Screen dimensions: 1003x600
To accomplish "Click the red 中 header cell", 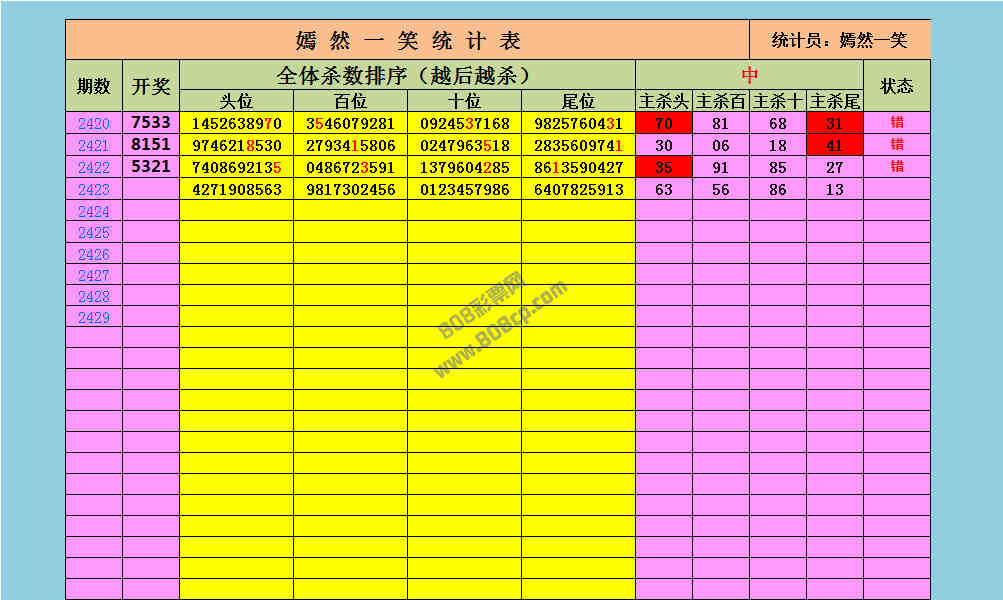I will (x=749, y=75).
